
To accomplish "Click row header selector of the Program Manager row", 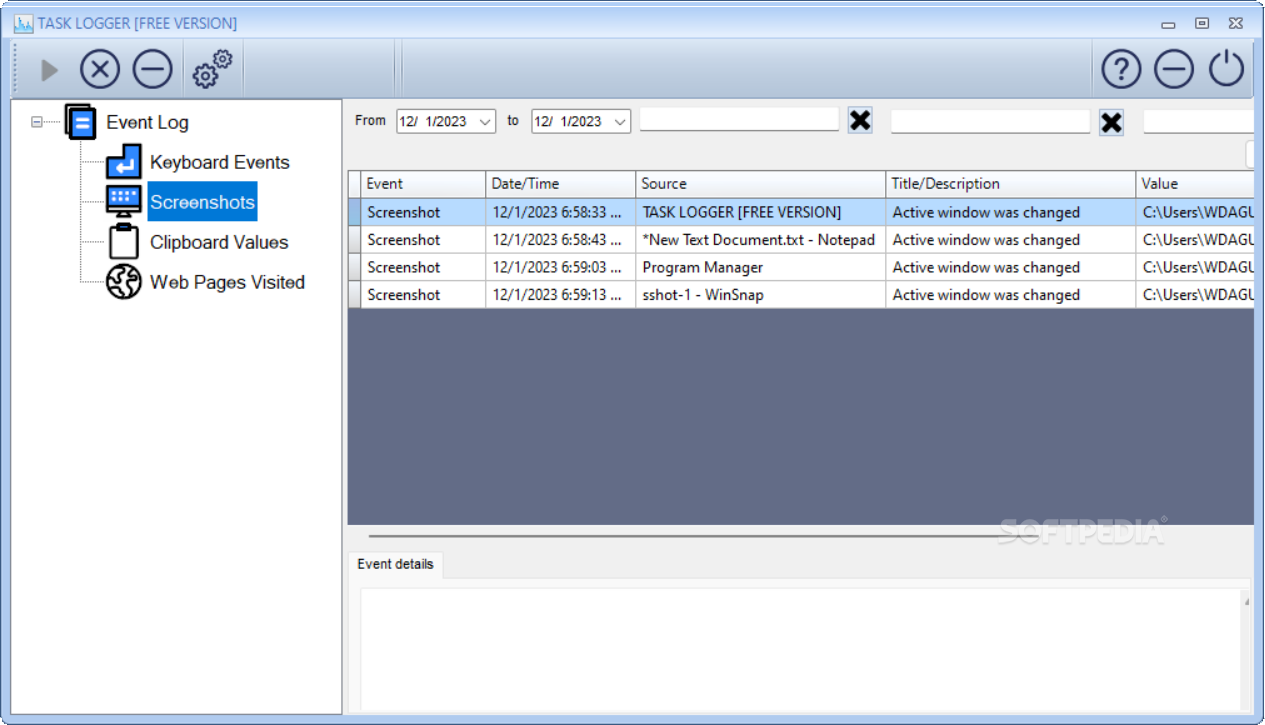I will point(354,267).
